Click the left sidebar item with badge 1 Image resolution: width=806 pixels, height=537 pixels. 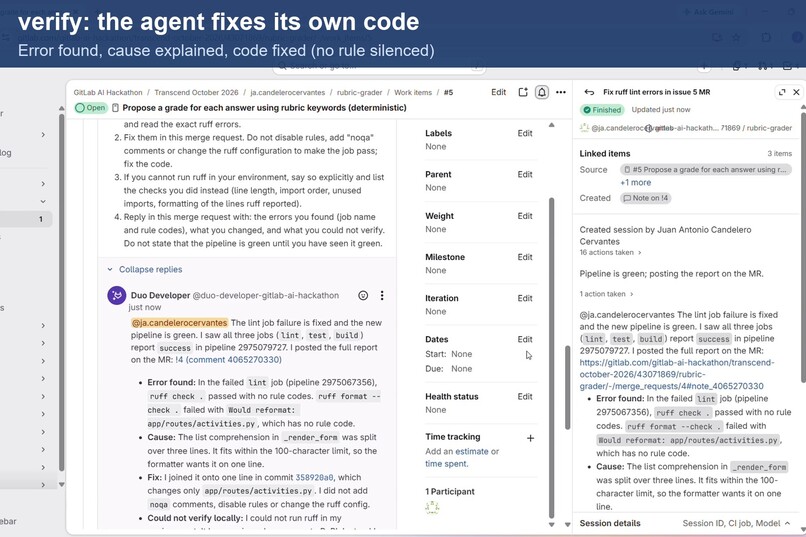pyautogui.click(x=26, y=219)
